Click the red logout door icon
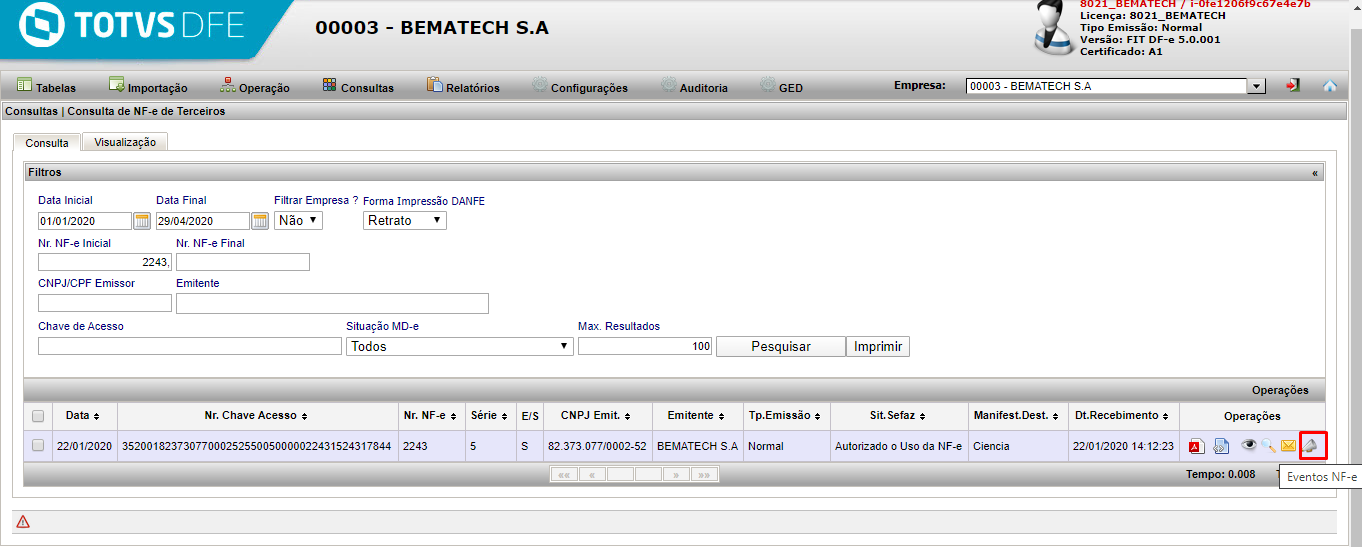 point(1293,86)
